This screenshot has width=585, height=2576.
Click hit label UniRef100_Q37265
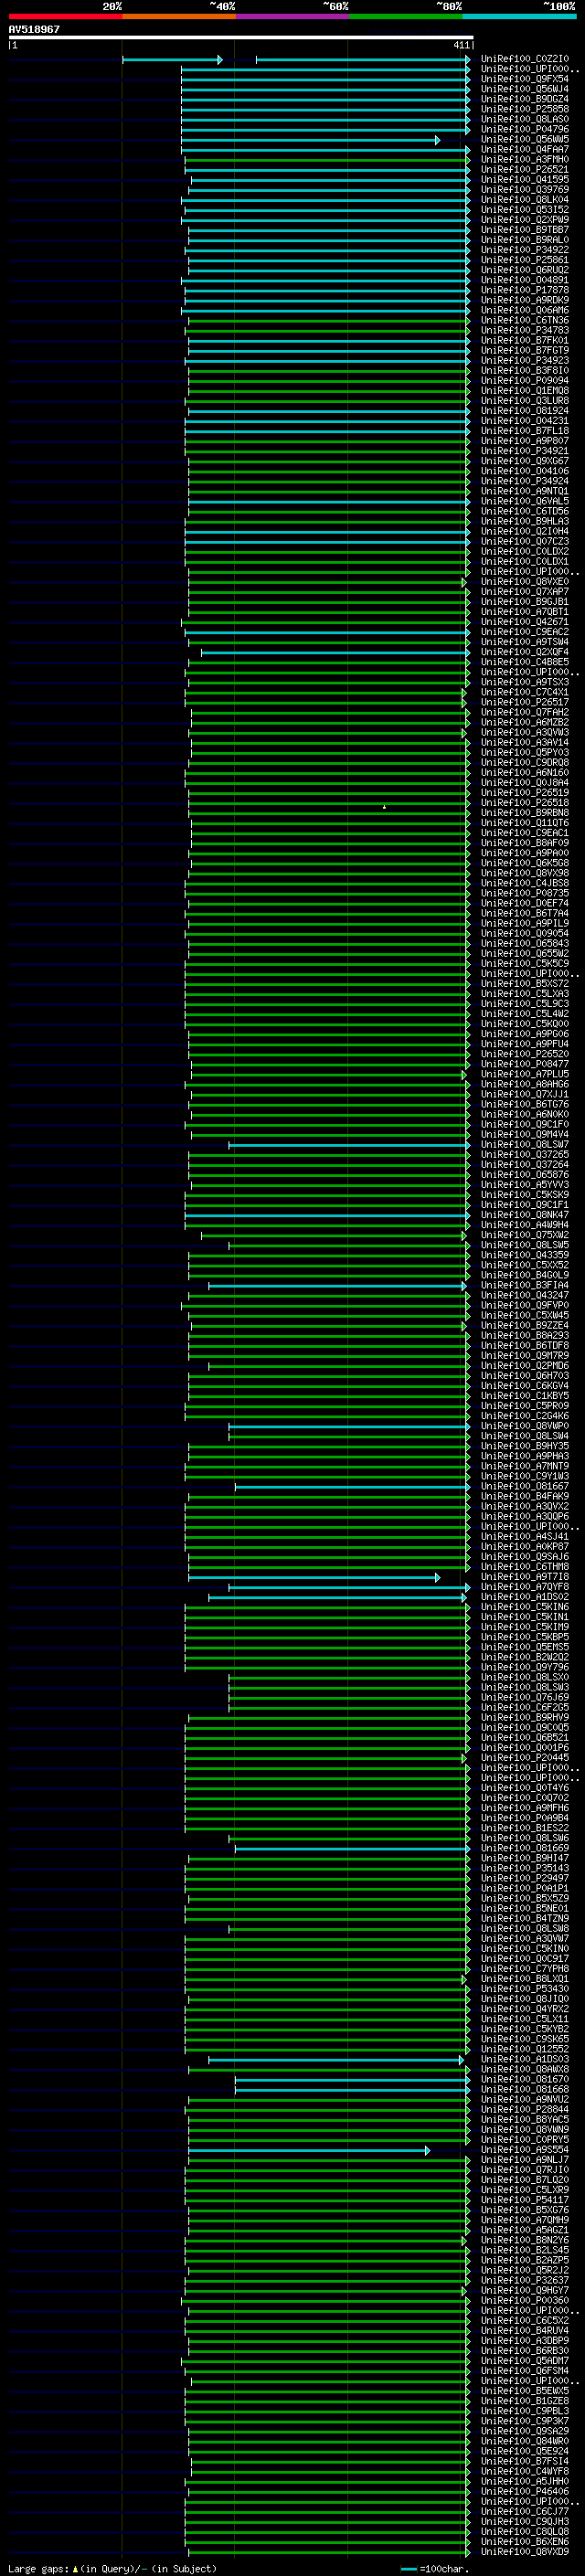click(525, 1154)
